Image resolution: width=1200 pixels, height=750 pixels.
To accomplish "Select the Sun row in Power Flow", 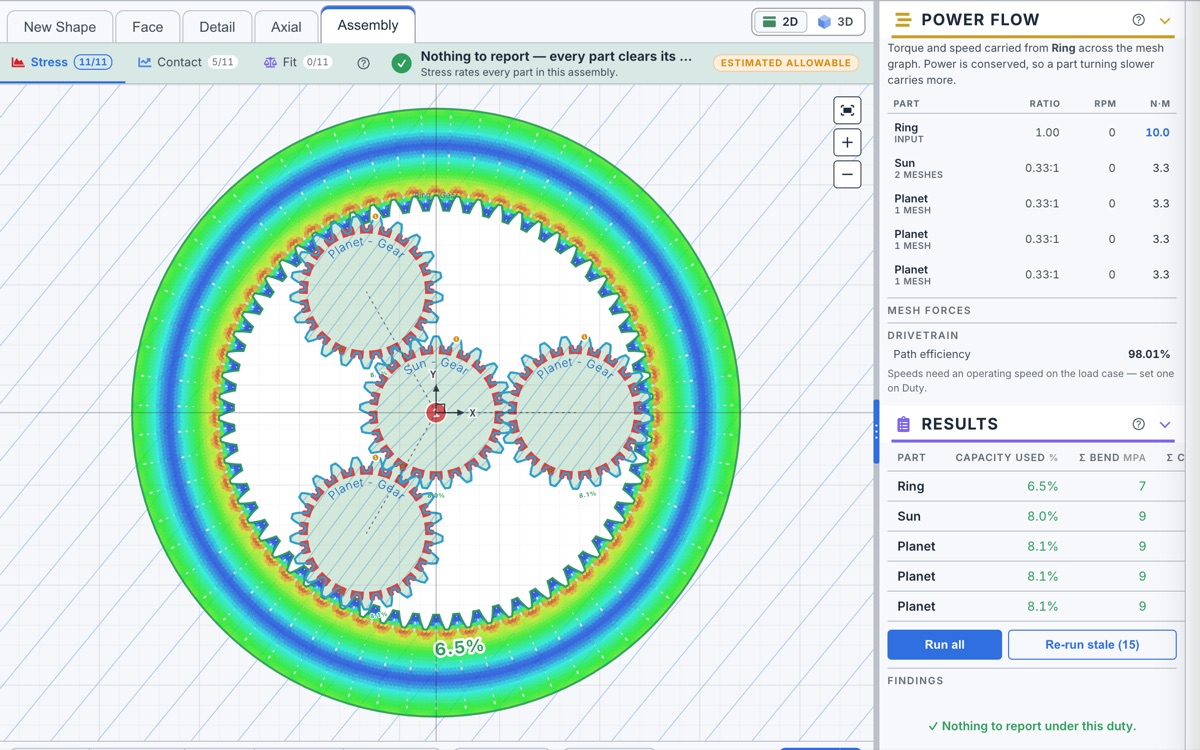I will pyautogui.click(x=1032, y=168).
